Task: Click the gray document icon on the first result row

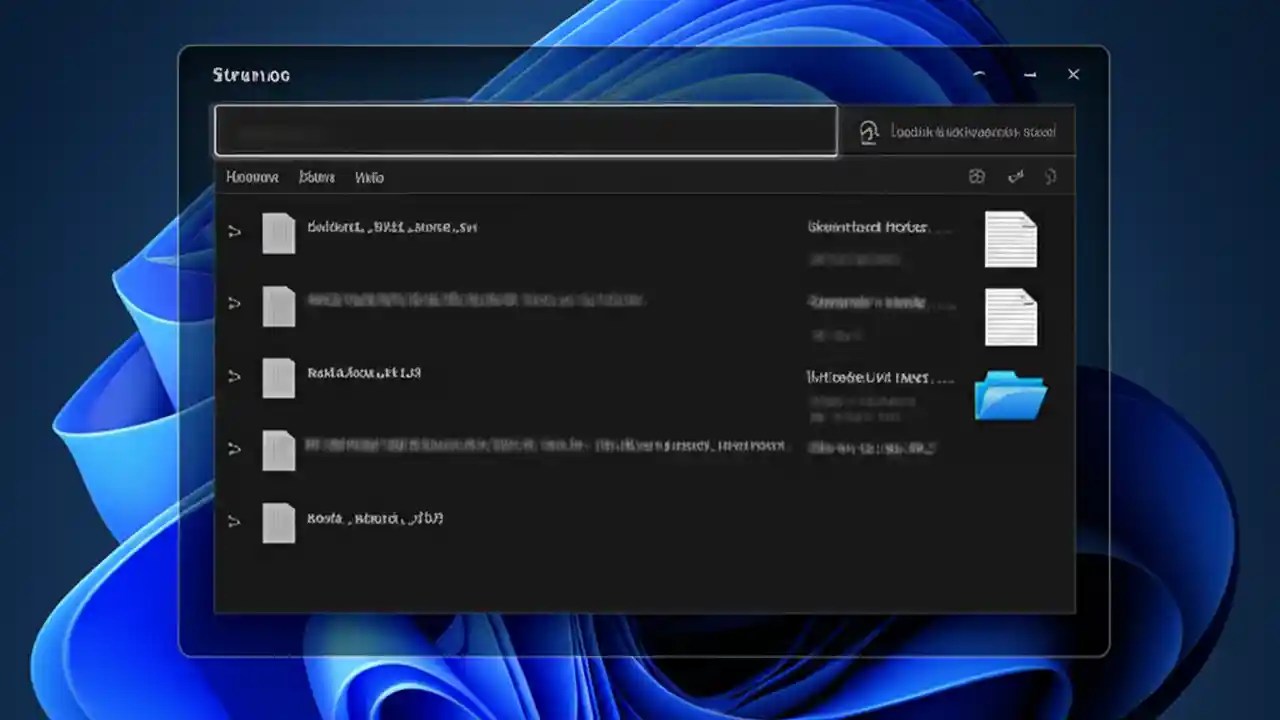Action: [x=279, y=233]
